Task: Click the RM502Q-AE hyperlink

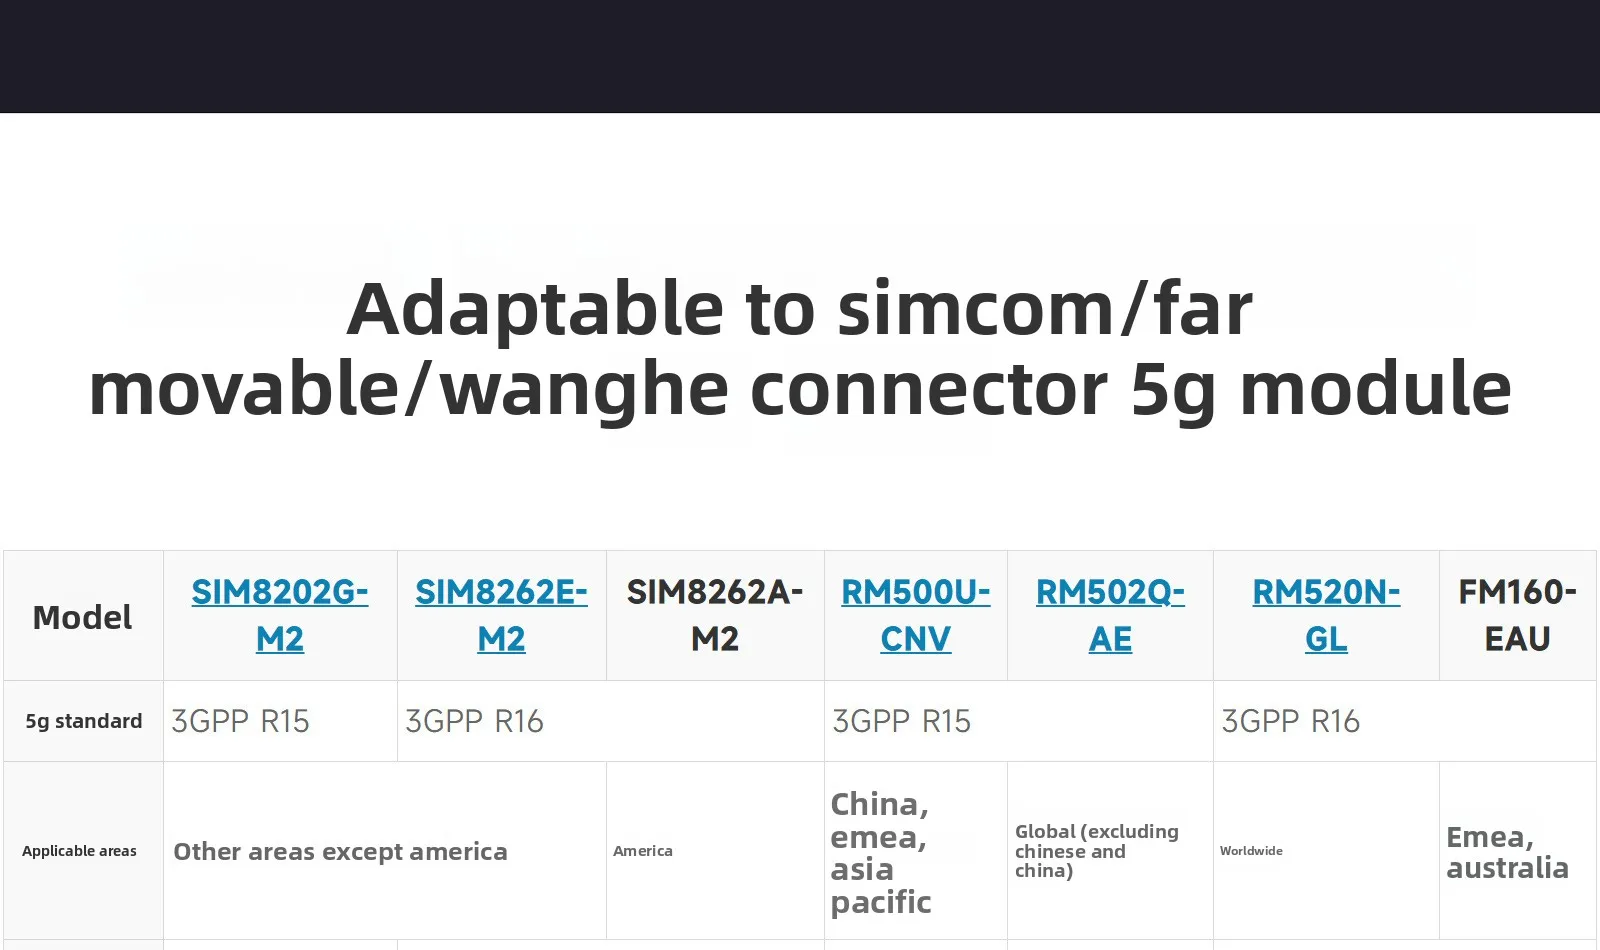Action: pos(1110,615)
